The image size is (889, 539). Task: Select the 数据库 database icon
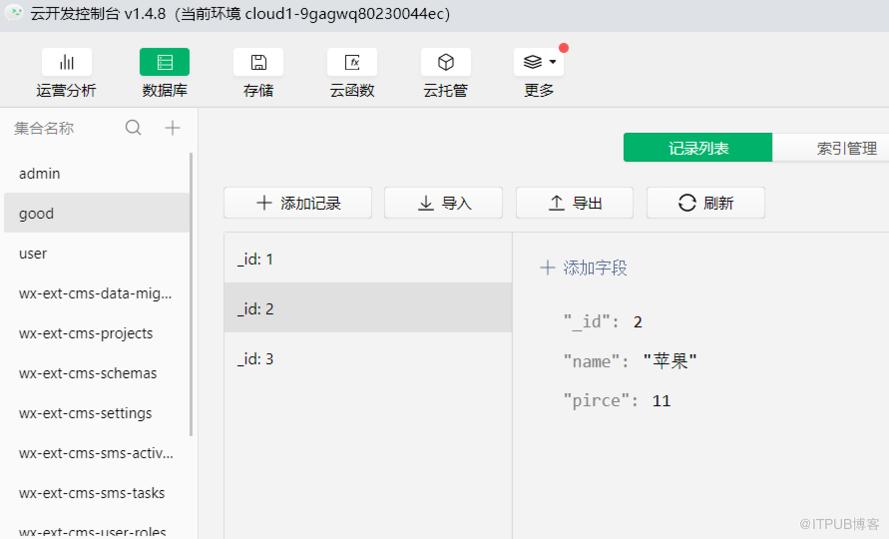(x=164, y=62)
